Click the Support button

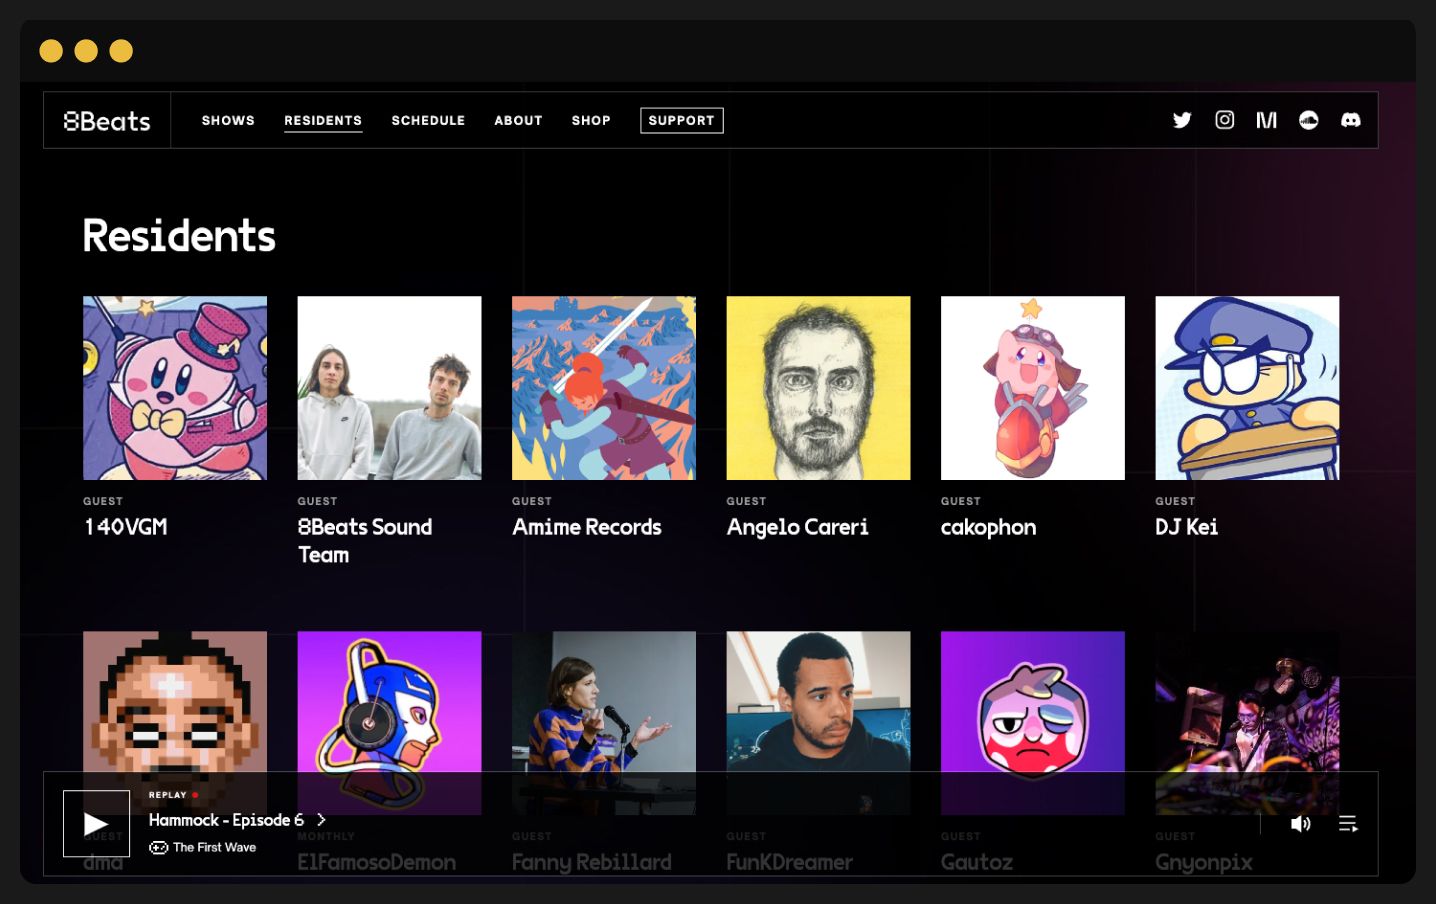click(x=682, y=120)
